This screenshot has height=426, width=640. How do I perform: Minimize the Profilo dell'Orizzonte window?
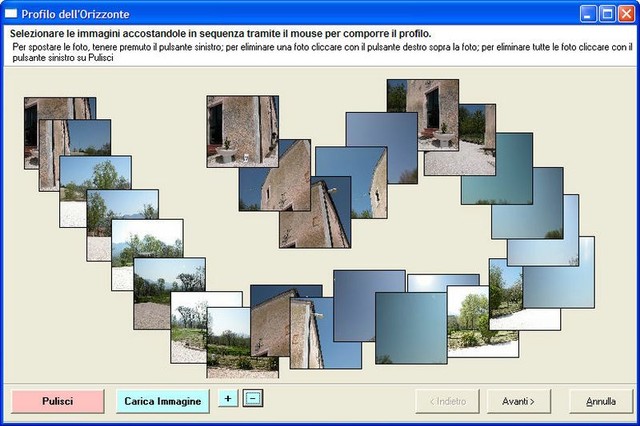click(x=588, y=14)
